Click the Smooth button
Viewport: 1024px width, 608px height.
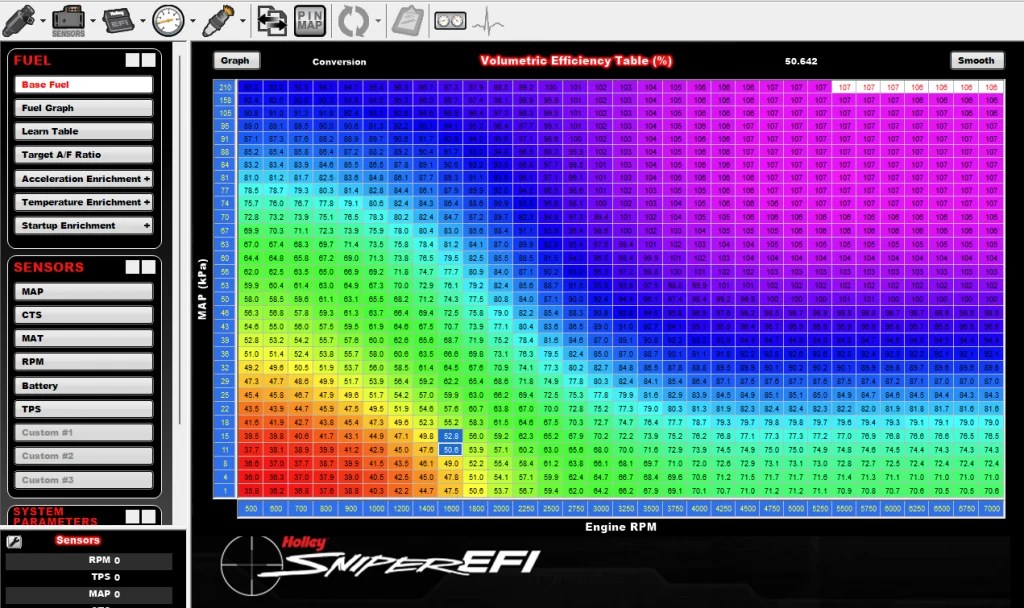977,60
